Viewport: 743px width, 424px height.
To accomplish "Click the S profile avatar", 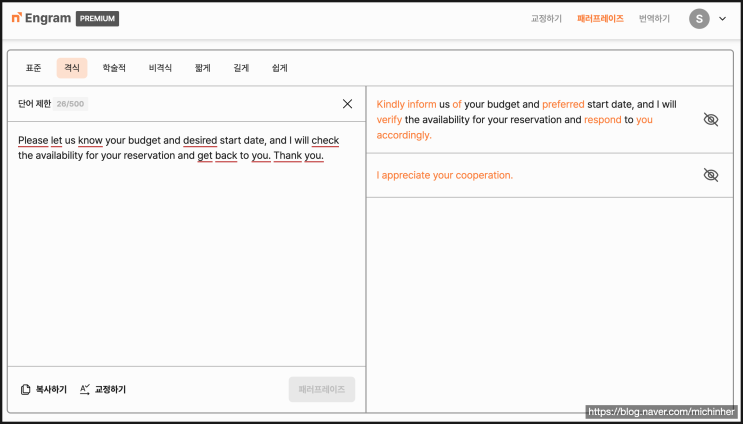I will [x=699, y=19].
